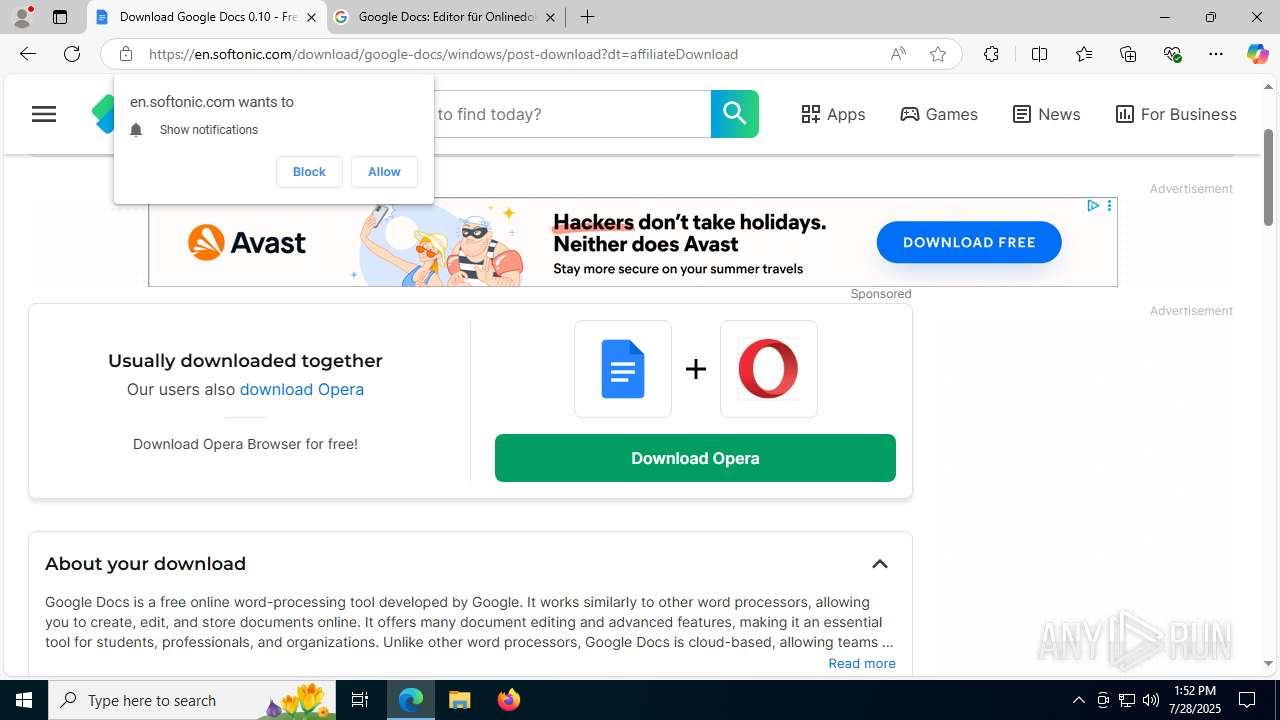1280x720 pixels.
Task: Click the Avast DOWNLOAD FREE button
Action: click(969, 242)
